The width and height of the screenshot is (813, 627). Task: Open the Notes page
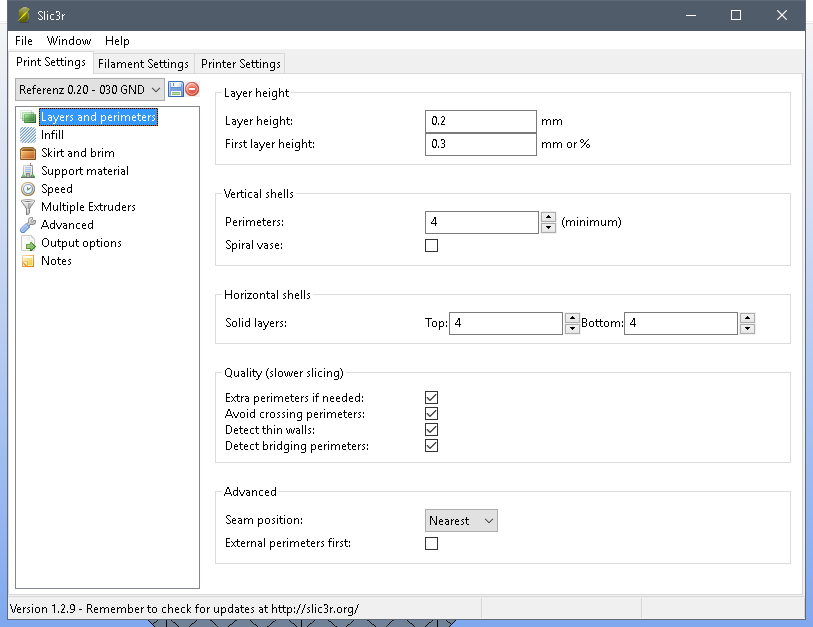pyautogui.click(x=56, y=261)
